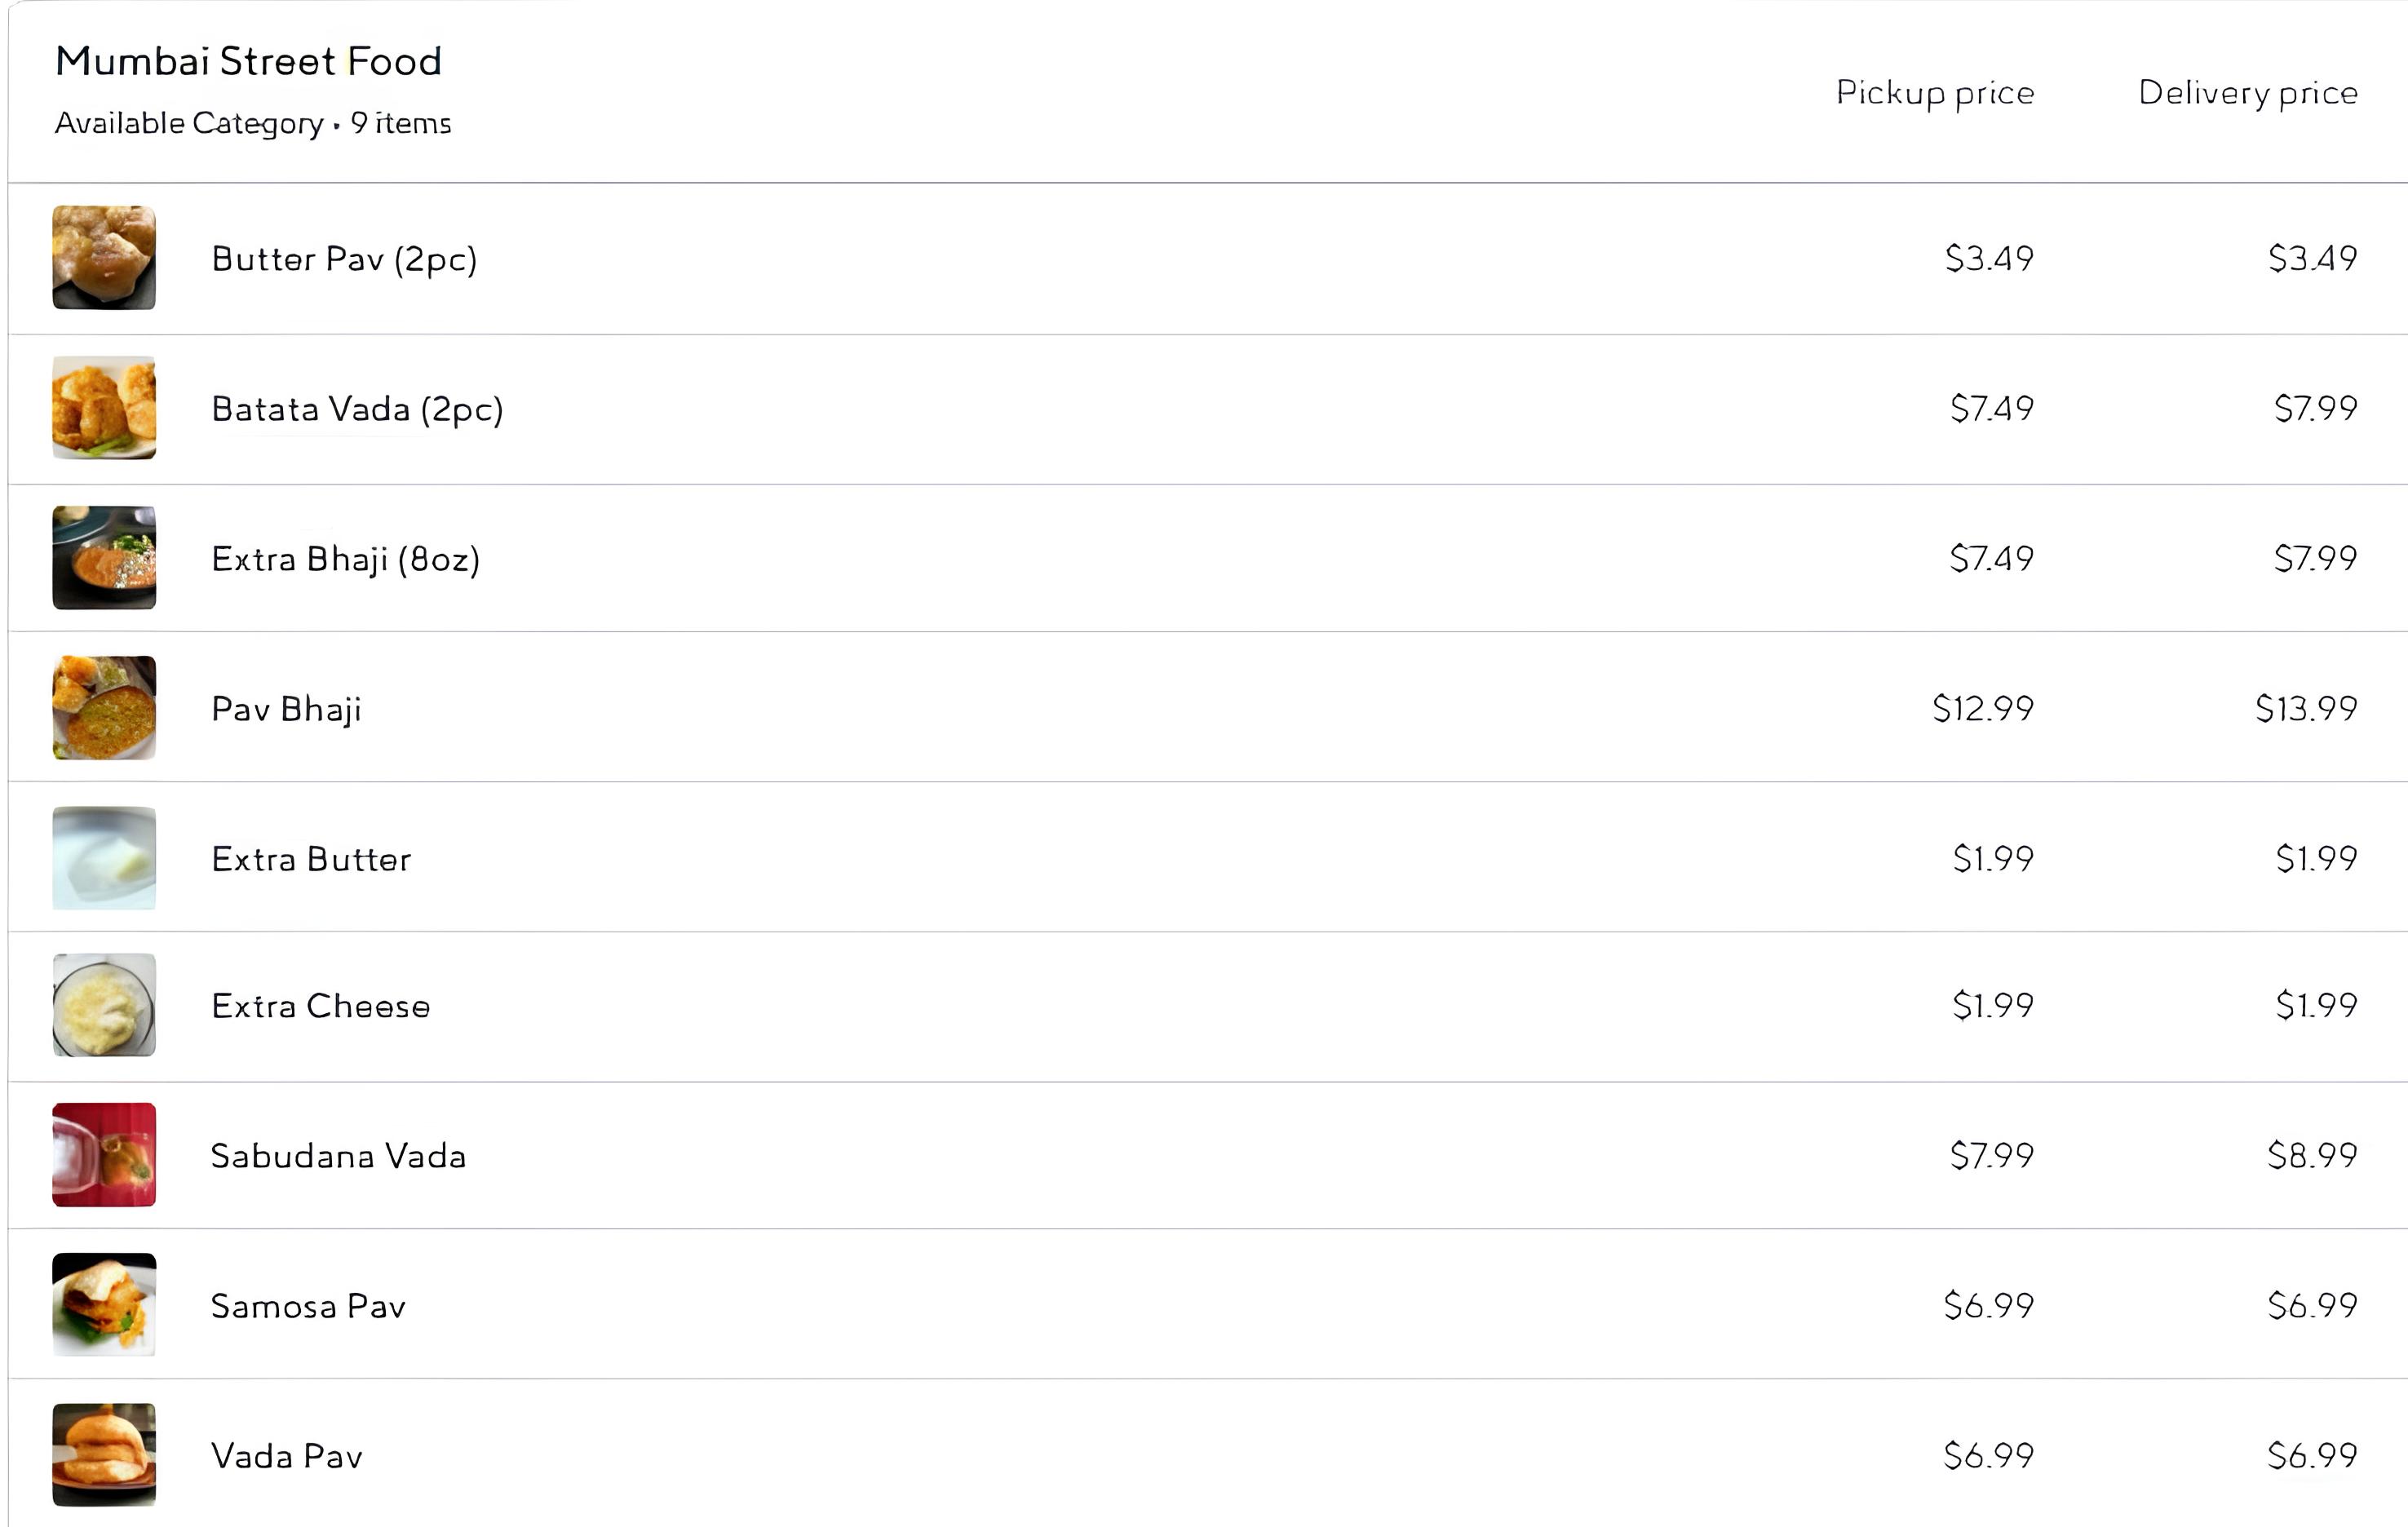This screenshot has height=1527, width=2408.
Task: Open the Extra Cheese item name
Action: pos(321,1006)
